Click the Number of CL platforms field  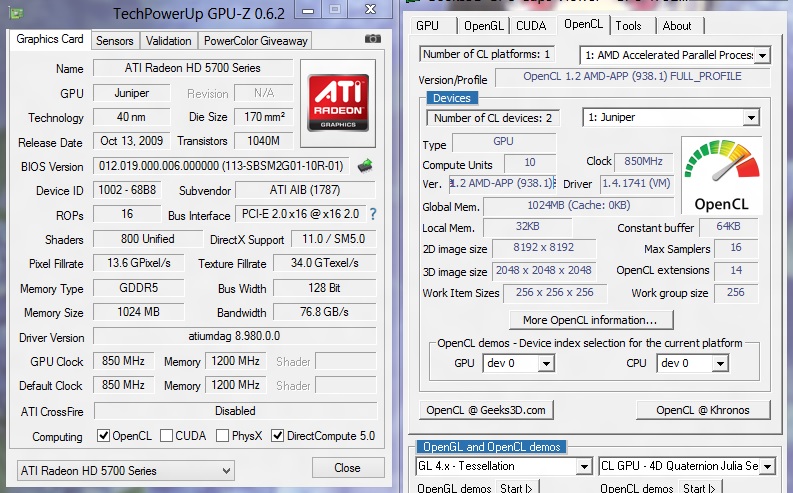point(487,54)
